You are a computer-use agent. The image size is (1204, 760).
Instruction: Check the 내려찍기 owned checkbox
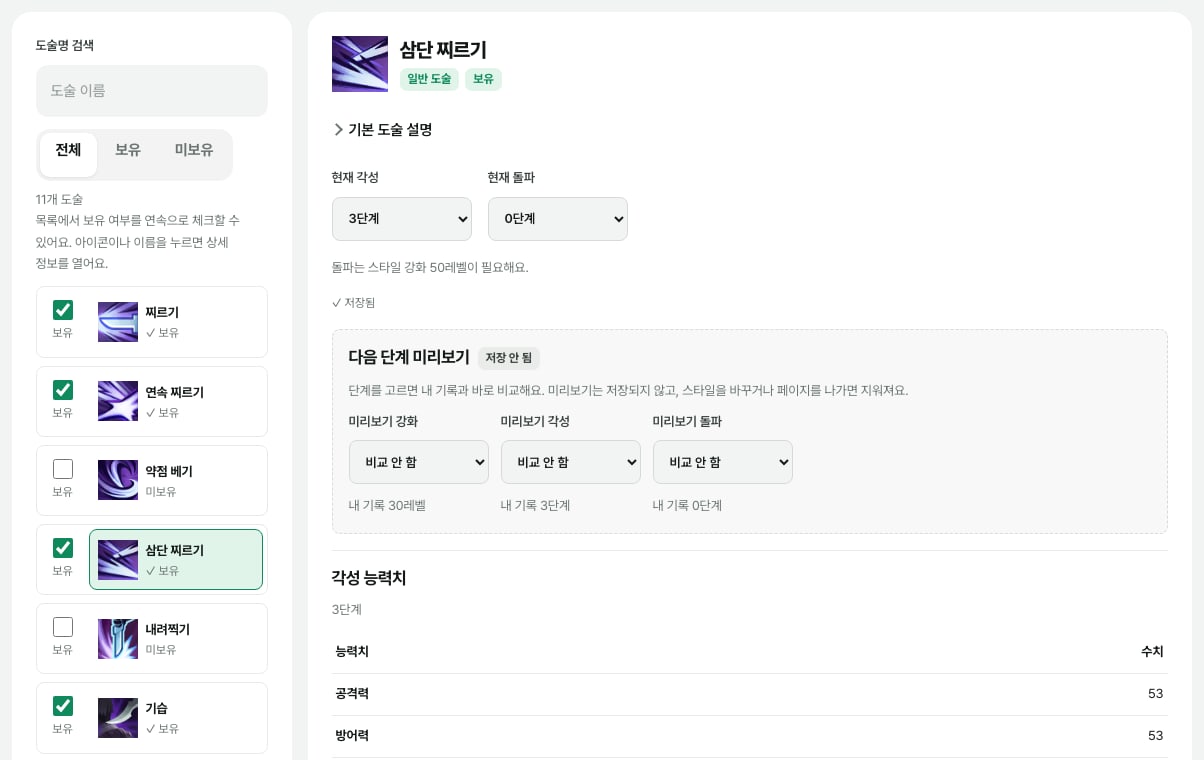click(63, 627)
